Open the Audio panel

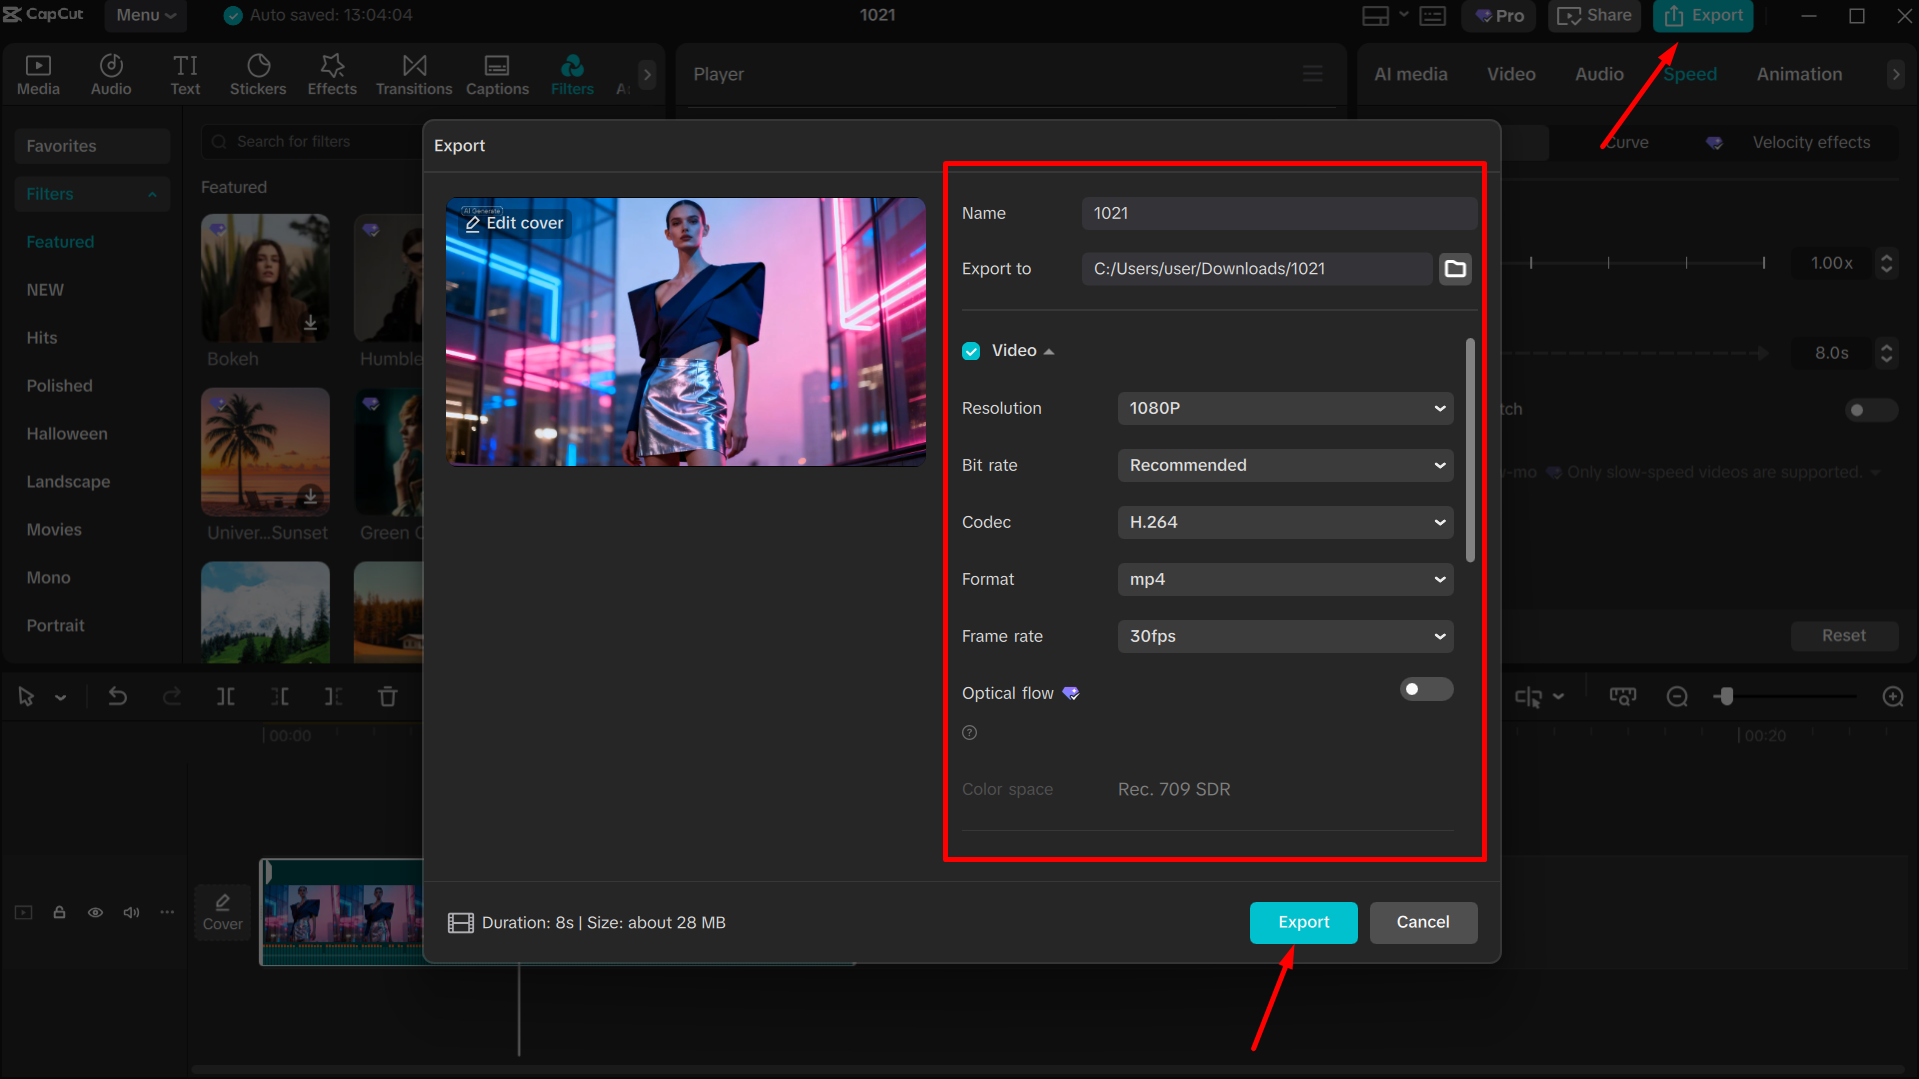click(x=110, y=73)
